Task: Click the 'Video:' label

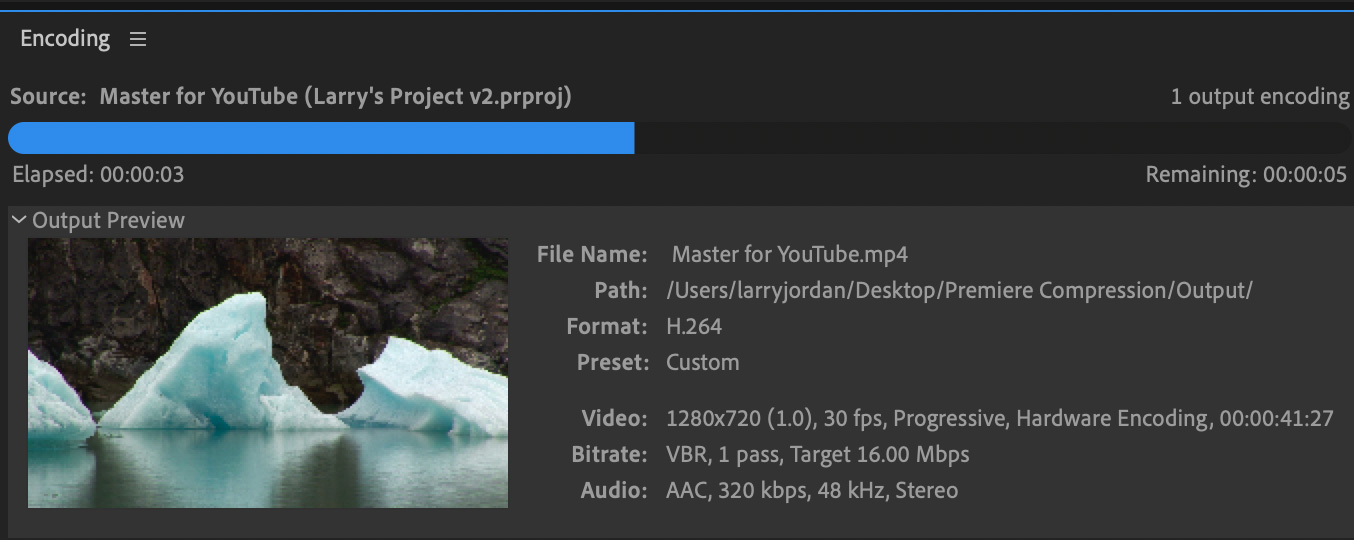Action: point(614,419)
